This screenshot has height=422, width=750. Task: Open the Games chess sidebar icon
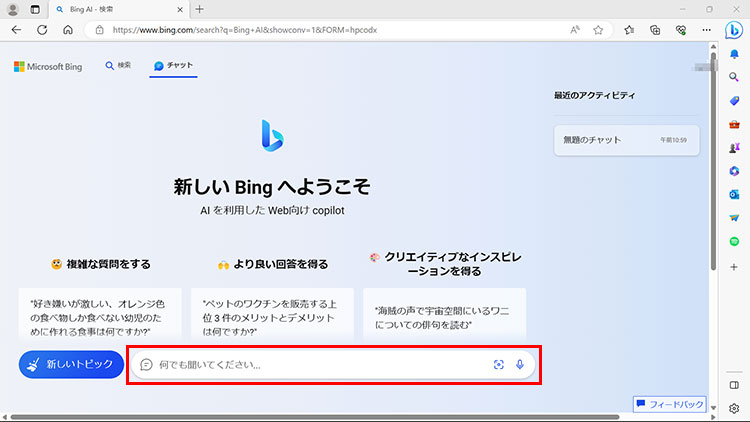734,148
